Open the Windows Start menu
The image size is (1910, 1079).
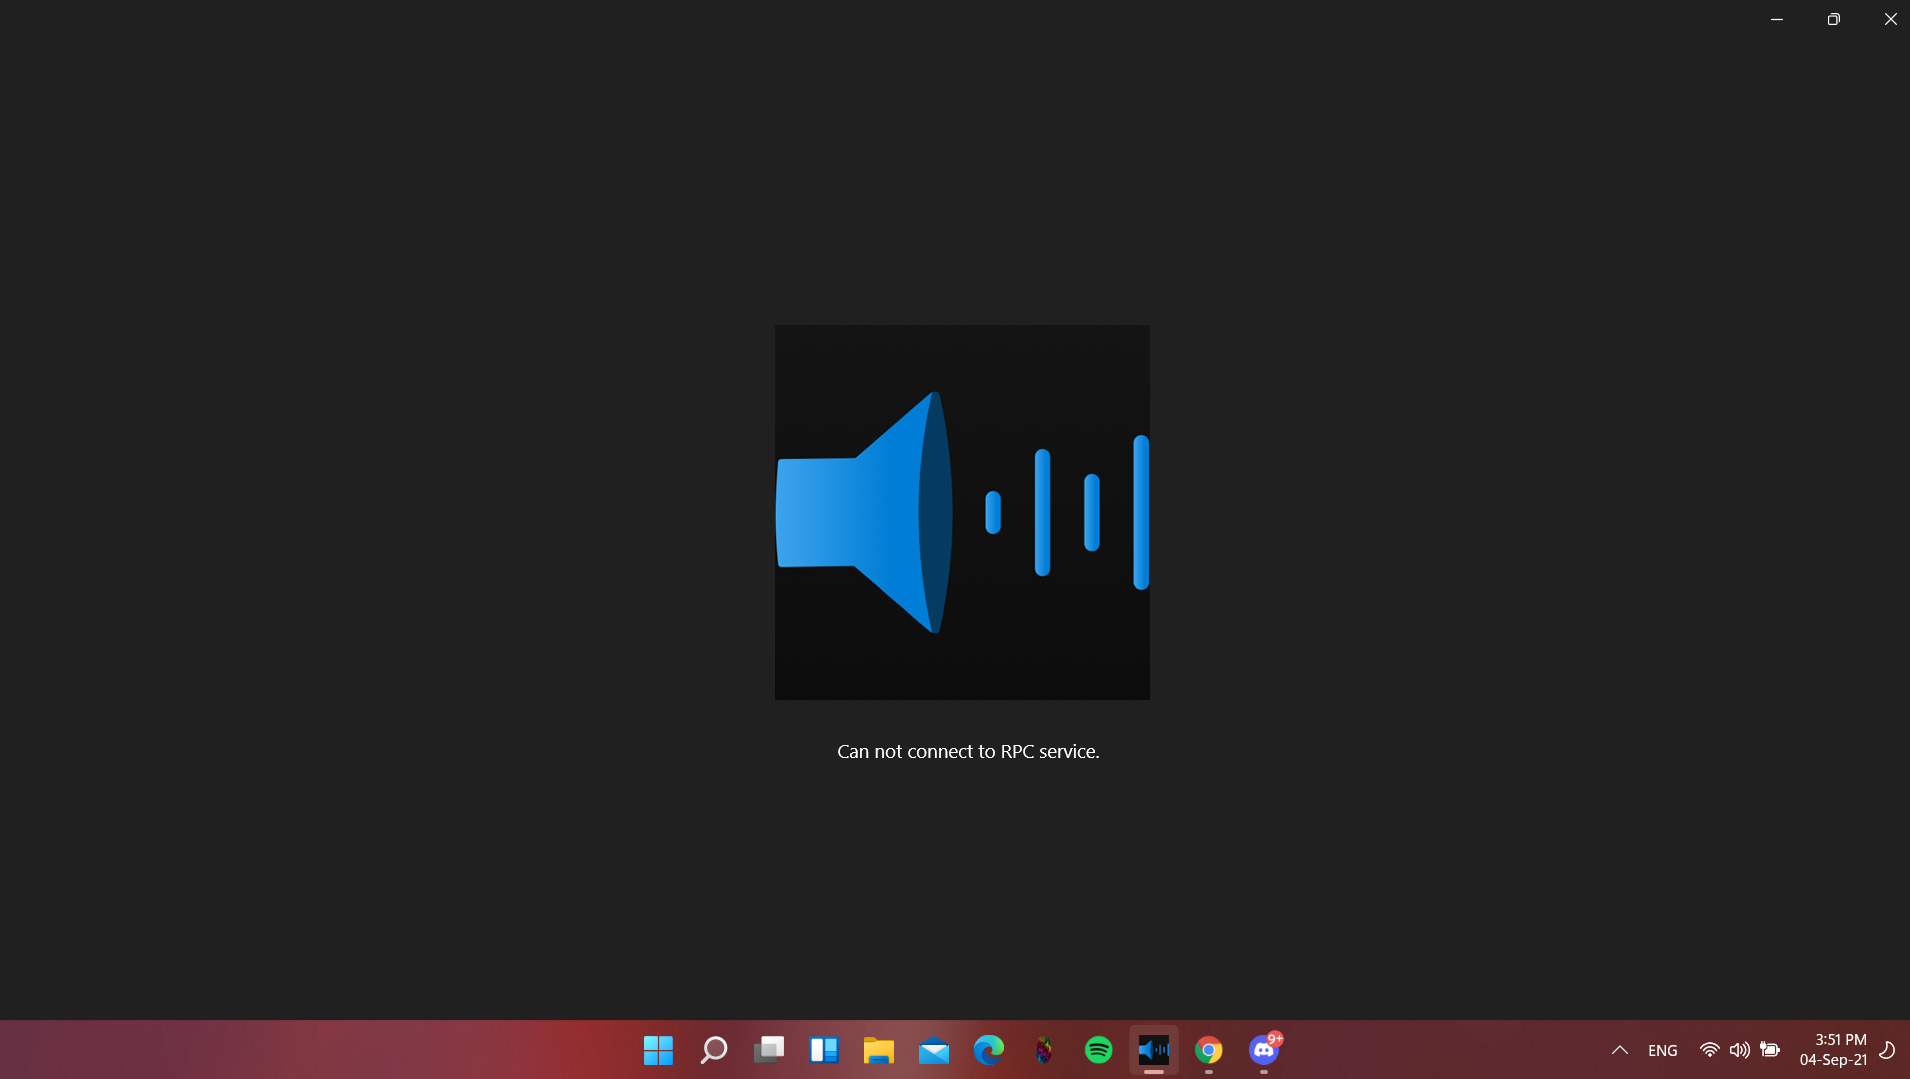click(x=658, y=1050)
